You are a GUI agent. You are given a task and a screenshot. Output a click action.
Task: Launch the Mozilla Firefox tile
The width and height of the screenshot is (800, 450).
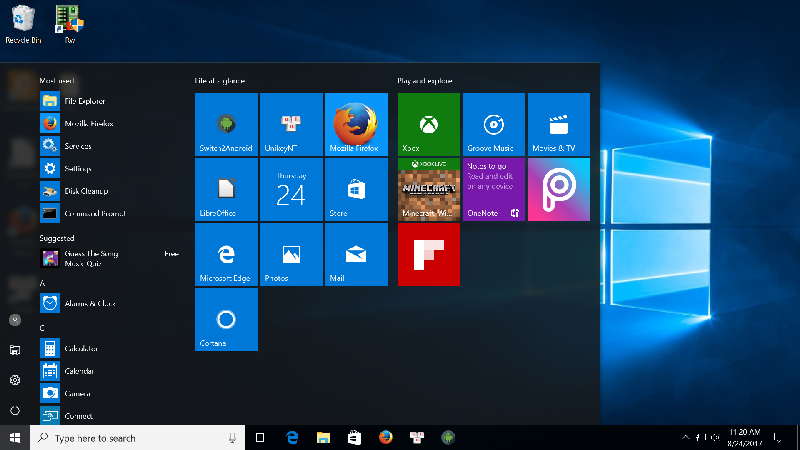[356, 124]
